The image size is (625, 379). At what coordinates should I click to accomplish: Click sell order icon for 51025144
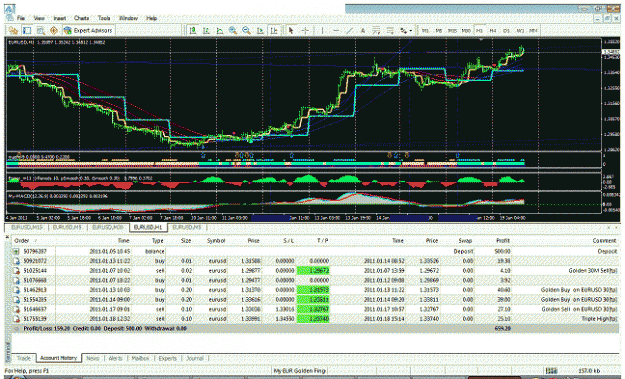point(16,271)
